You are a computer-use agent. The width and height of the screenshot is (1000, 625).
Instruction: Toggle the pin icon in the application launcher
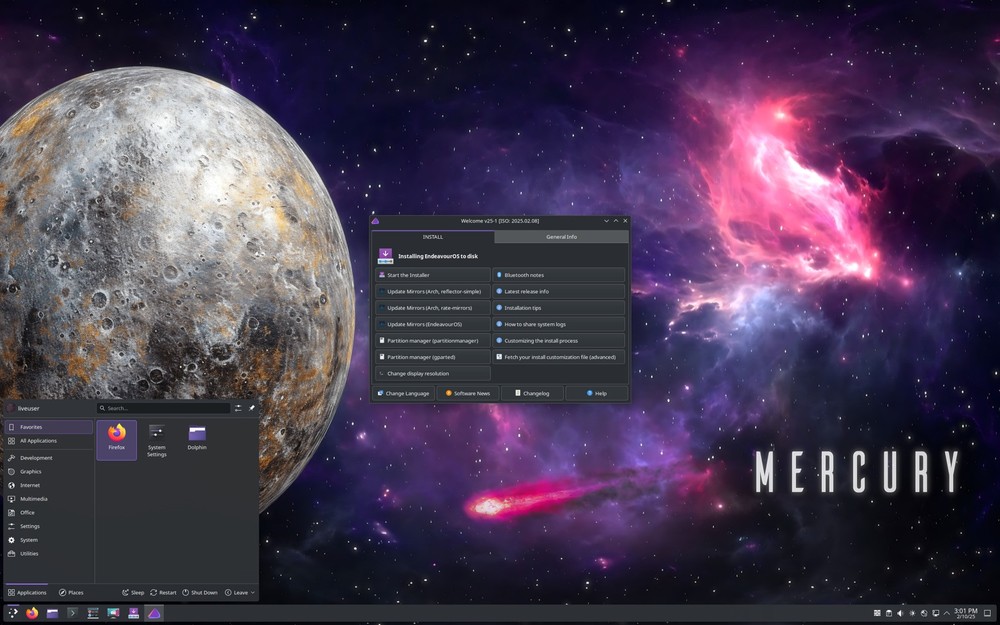pyautogui.click(x=251, y=408)
